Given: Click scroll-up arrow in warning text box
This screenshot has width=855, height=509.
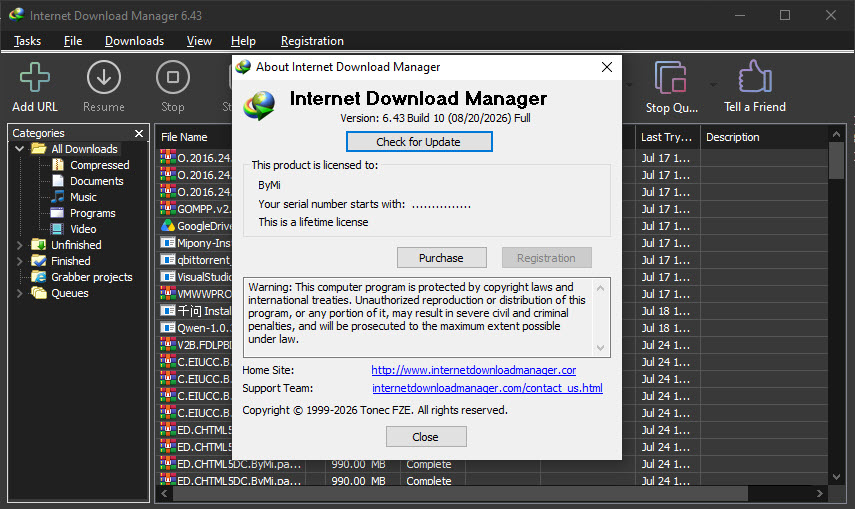Looking at the screenshot, I should pyautogui.click(x=600, y=288).
